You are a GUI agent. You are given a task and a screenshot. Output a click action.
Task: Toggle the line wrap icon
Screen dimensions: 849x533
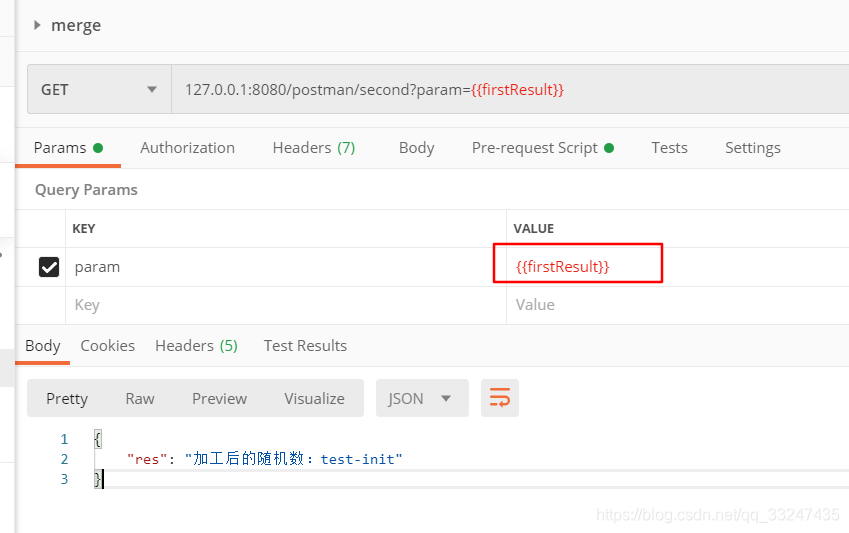(x=500, y=398)
